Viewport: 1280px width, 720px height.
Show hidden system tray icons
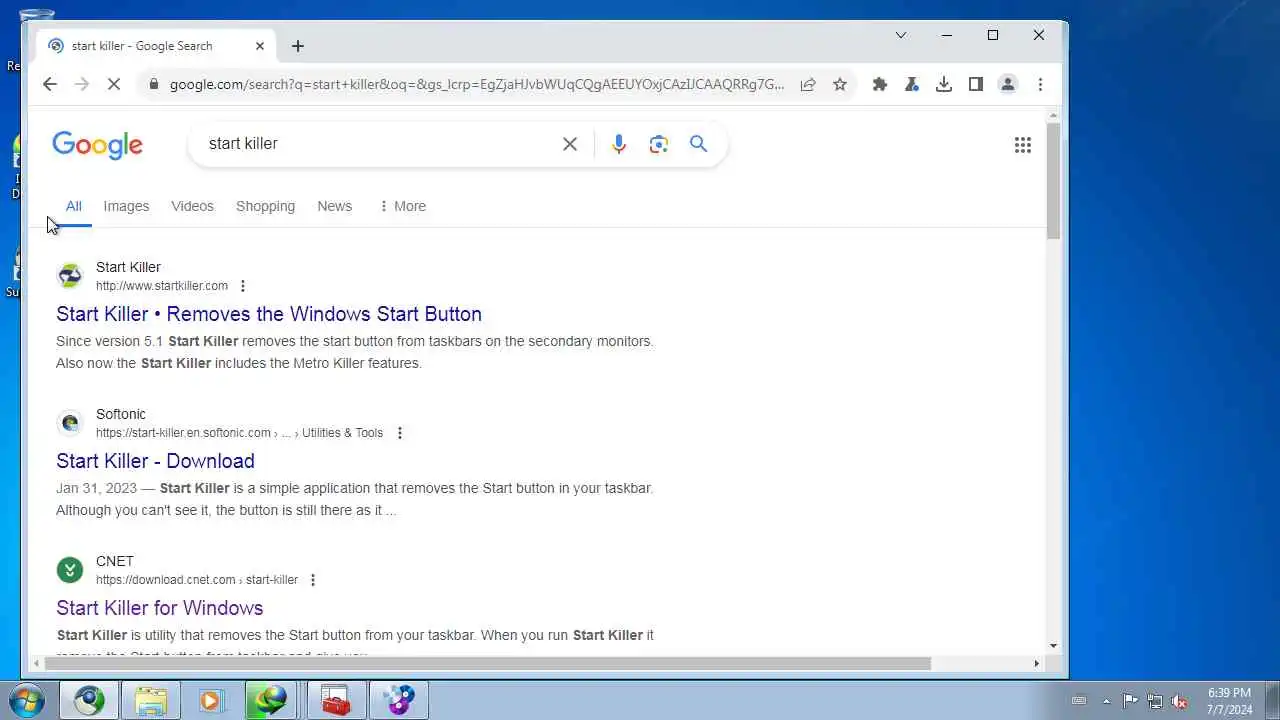coord(1106,701)
